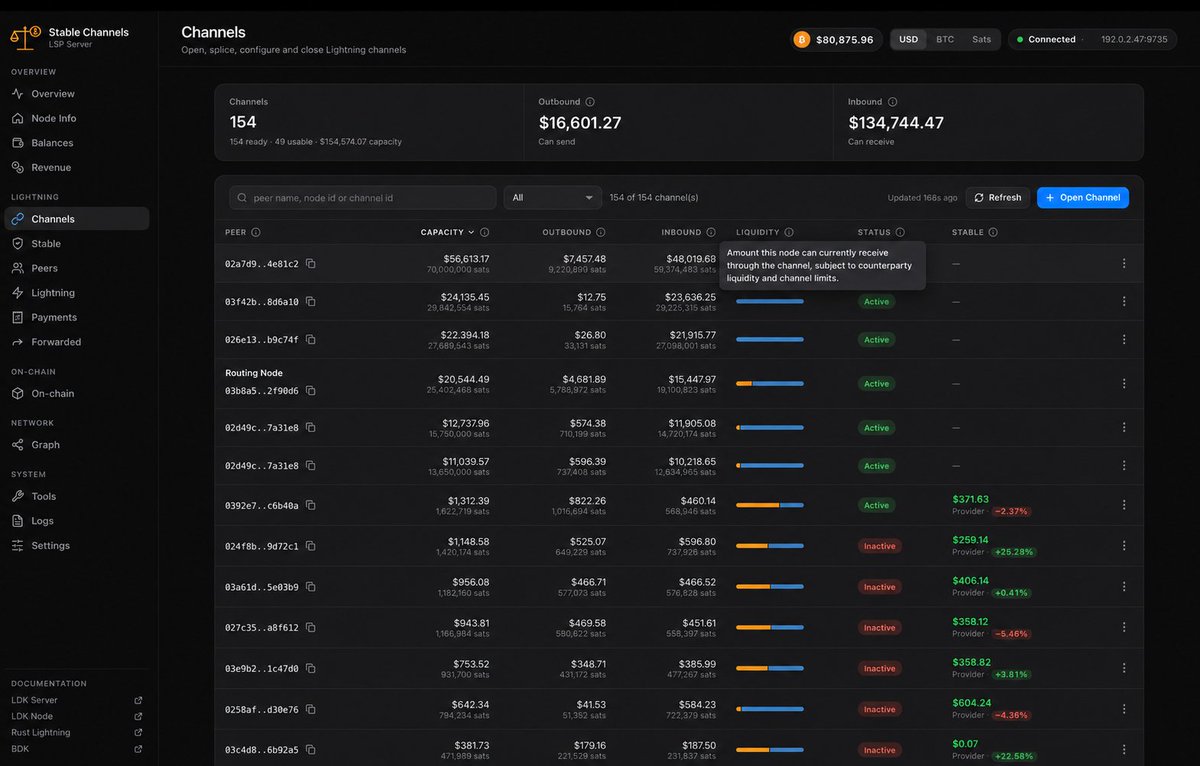This screenshot has height=766, width=1200.
Task: Open Settings under System
Action: pos(77,546)
